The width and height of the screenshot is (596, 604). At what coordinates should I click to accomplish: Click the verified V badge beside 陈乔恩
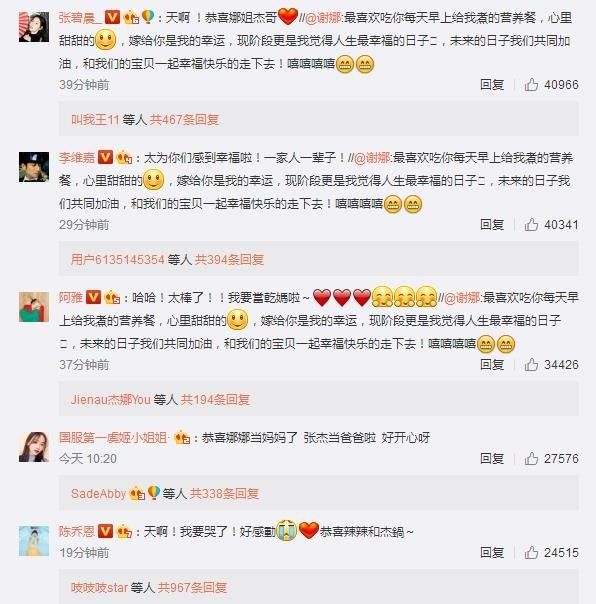tap(105, 531)
